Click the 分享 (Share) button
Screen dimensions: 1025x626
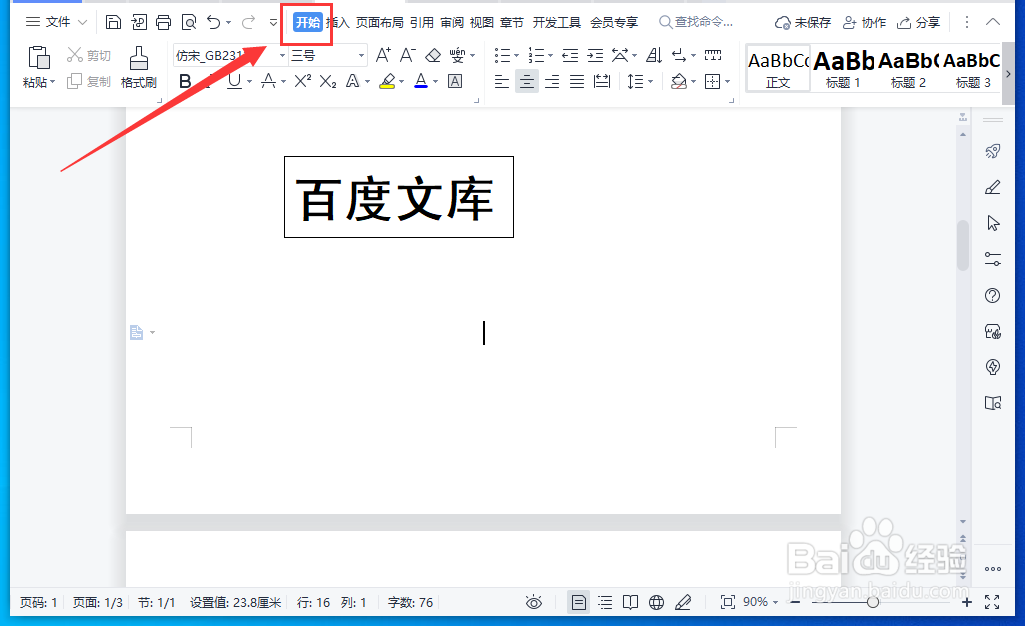click(x=918, y=22)
